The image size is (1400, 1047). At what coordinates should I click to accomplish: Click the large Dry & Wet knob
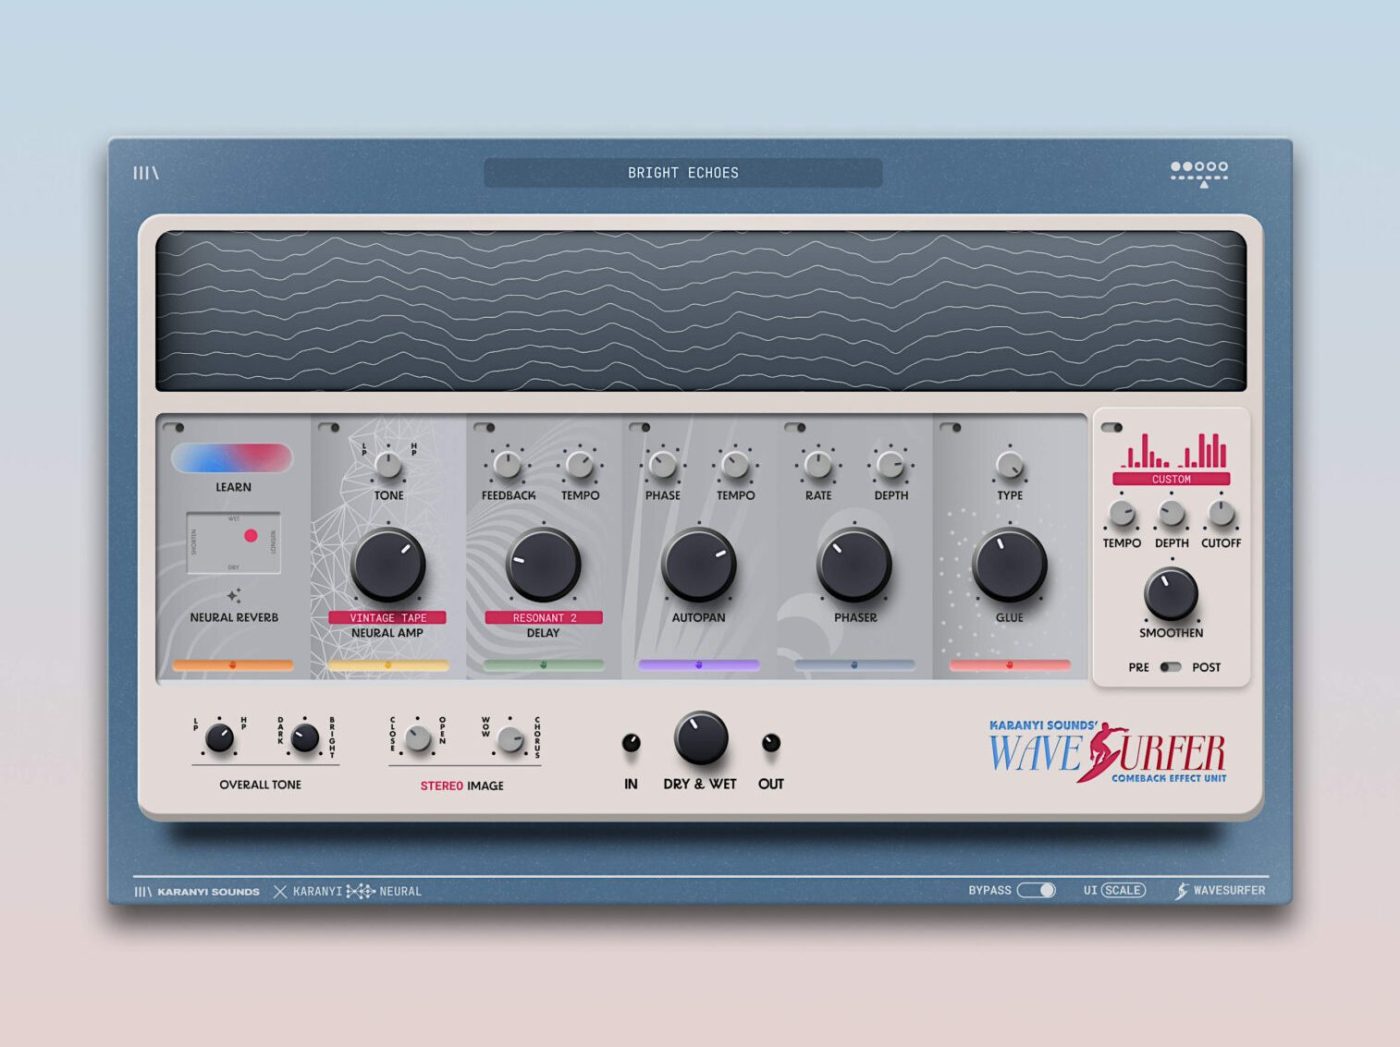tap(700, 739)
